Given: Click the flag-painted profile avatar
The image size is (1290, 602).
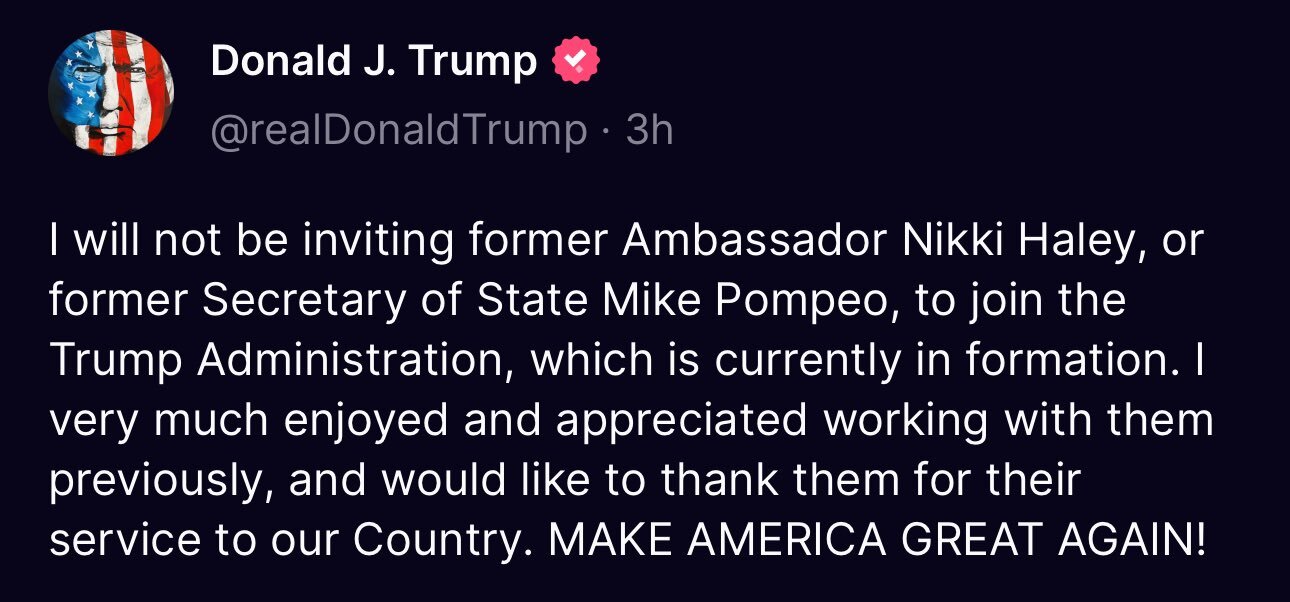Looking at the screenshot, I should tap(112, 93).
